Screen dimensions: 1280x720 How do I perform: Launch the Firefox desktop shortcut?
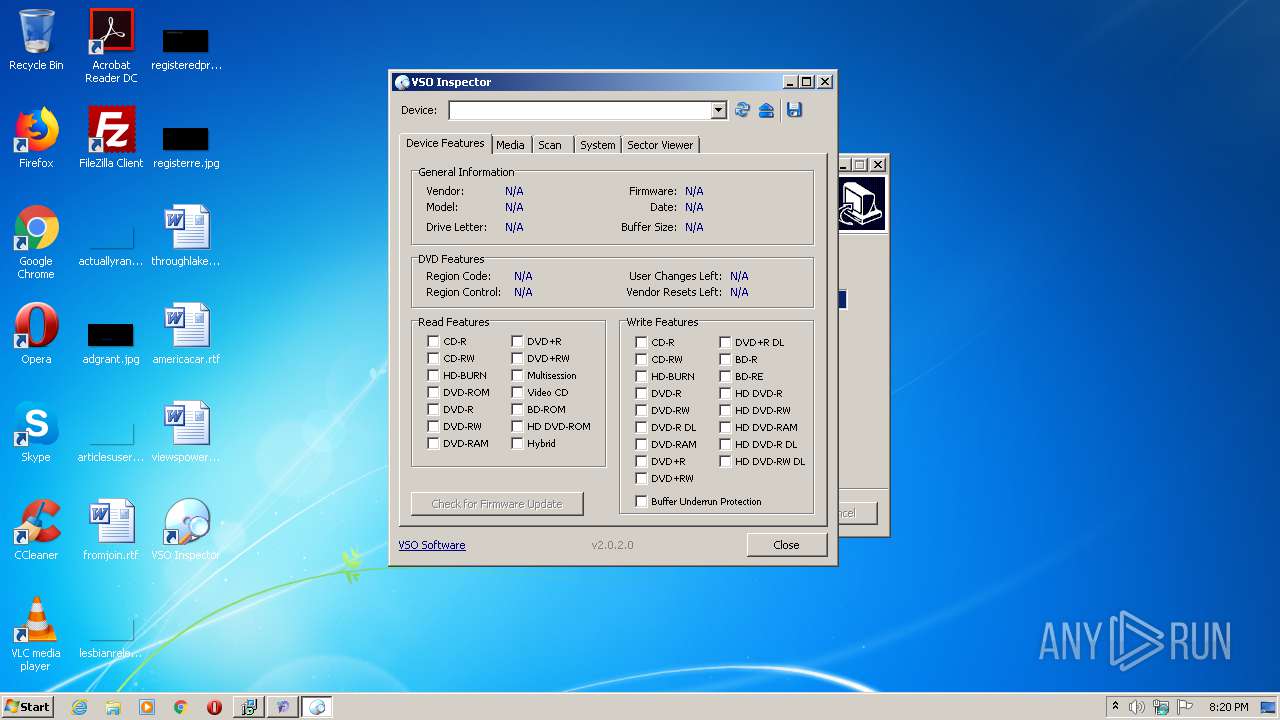coord(36,138)
